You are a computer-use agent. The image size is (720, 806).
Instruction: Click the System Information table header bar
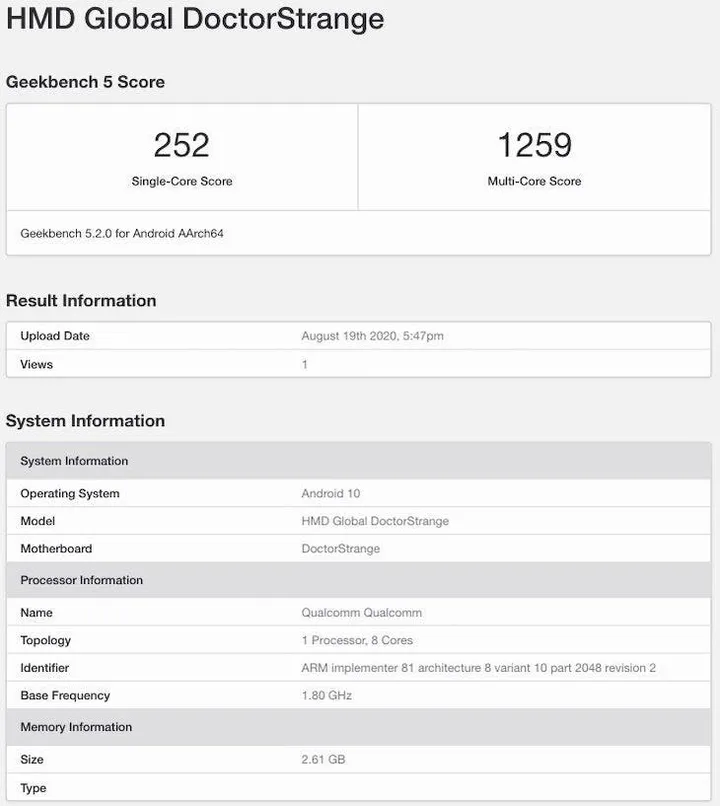coord(74,461)
